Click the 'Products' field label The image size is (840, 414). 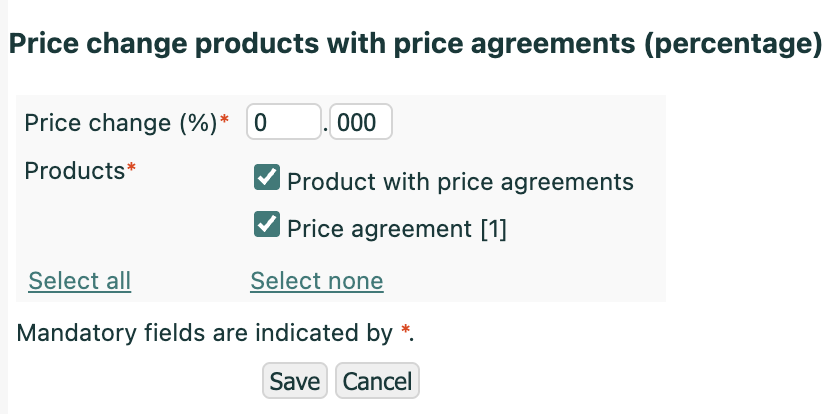pos(73,170)
